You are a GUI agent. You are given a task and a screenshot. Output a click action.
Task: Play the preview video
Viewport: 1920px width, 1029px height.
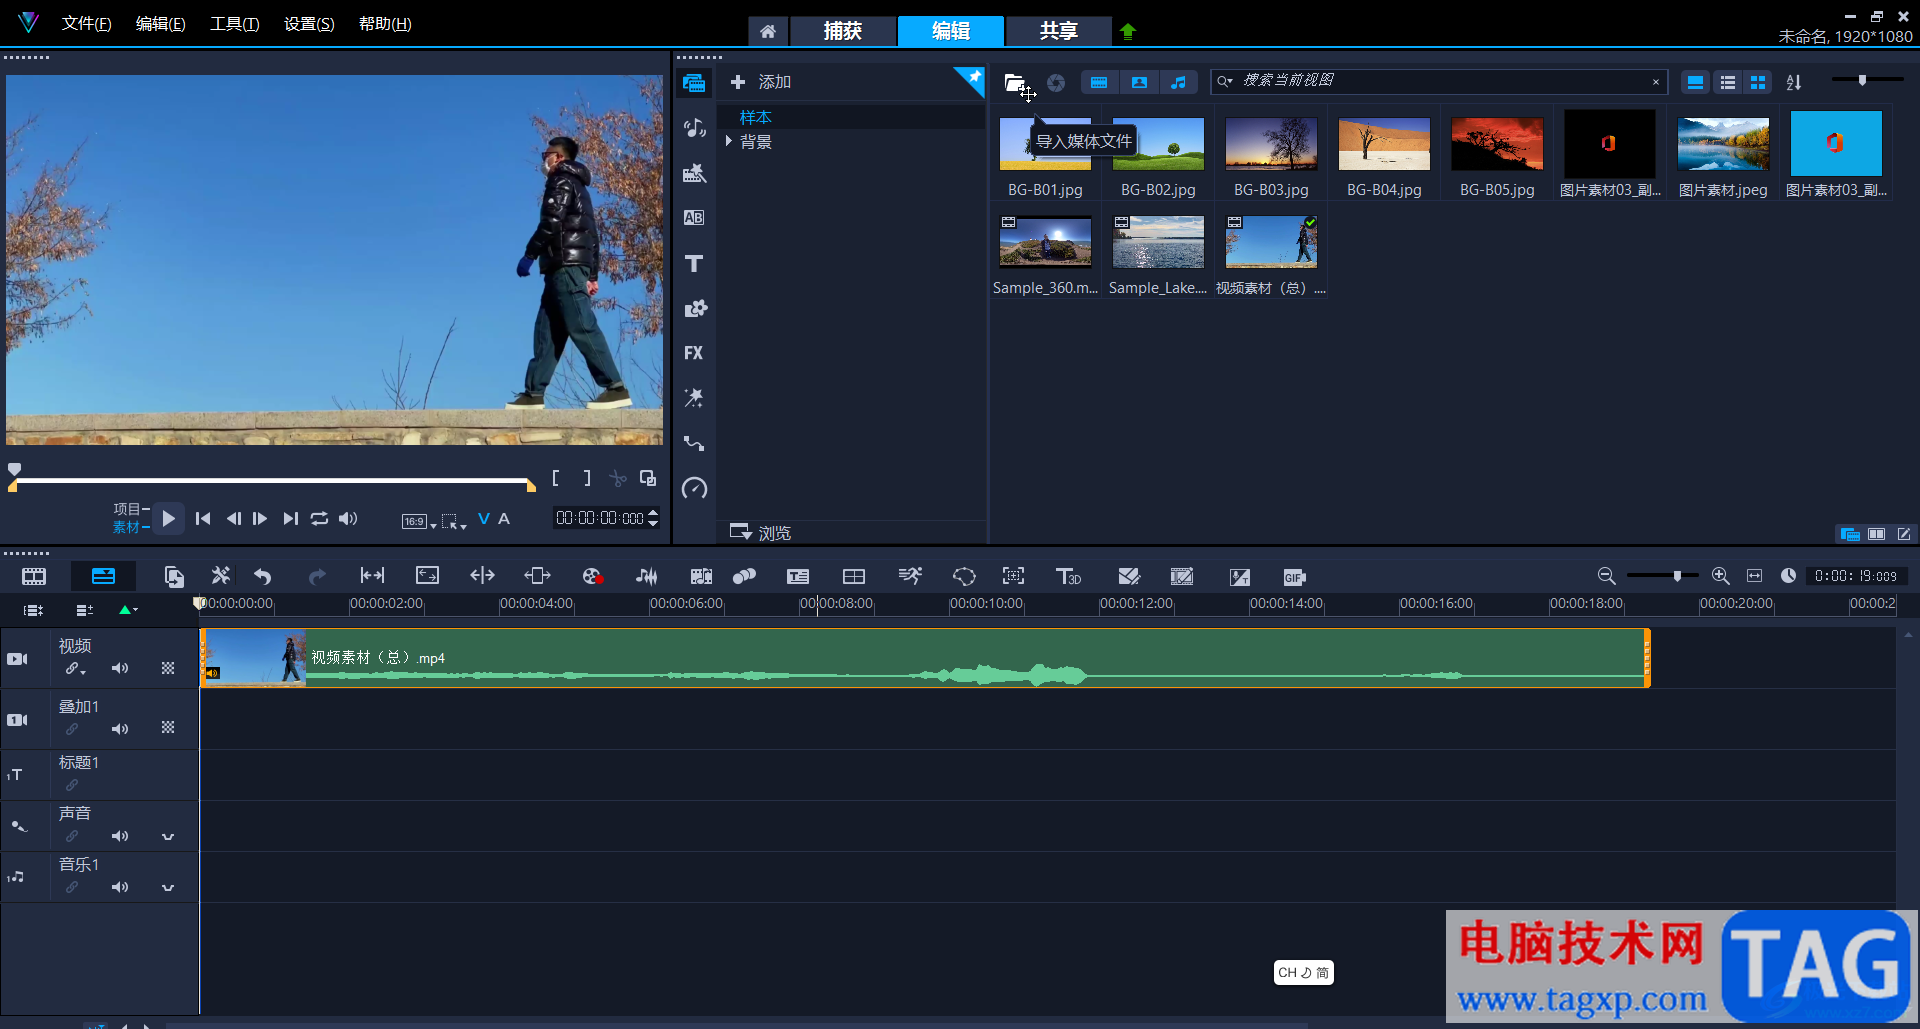pyautogui.click(x=168, y=518)
